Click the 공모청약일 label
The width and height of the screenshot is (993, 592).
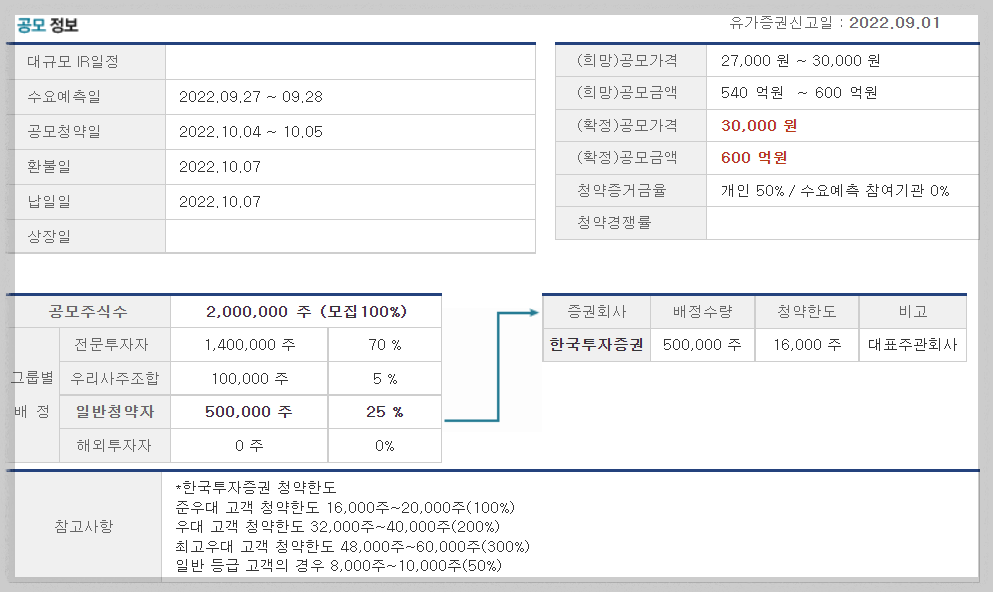[x=64, y=132]
